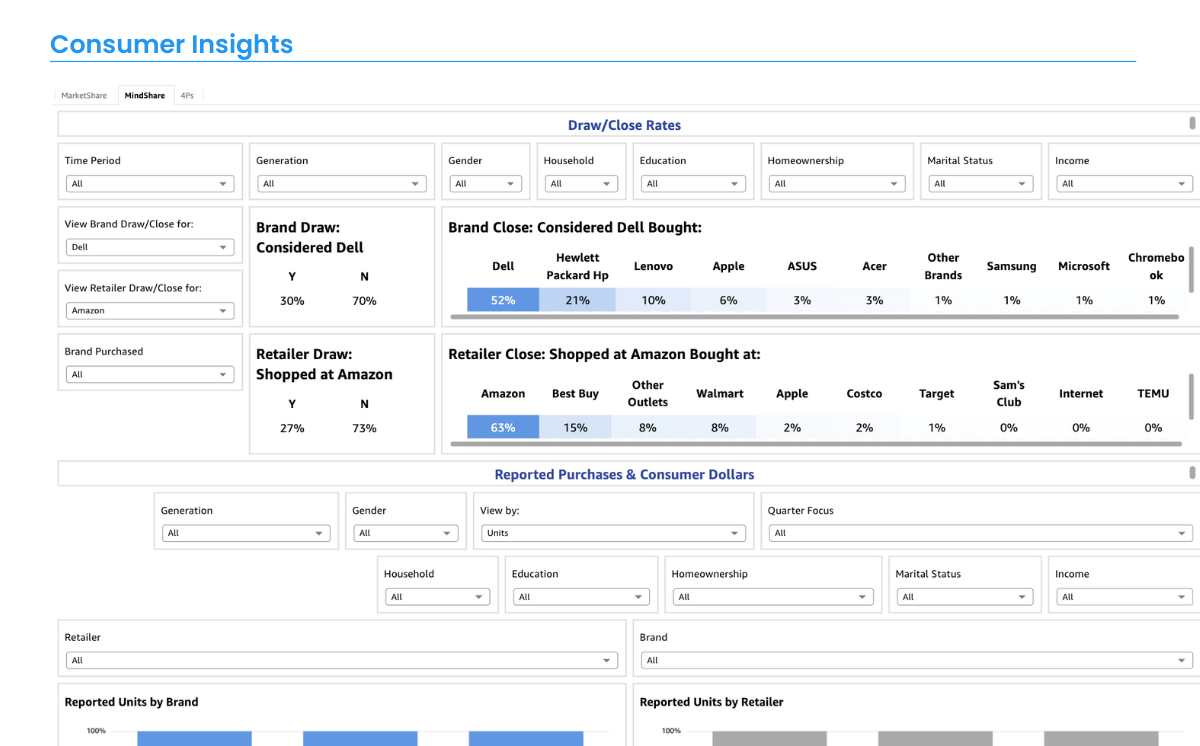1200x746 pixels.
Task: Open the Retailer filter dropdown
Action: 342,660
